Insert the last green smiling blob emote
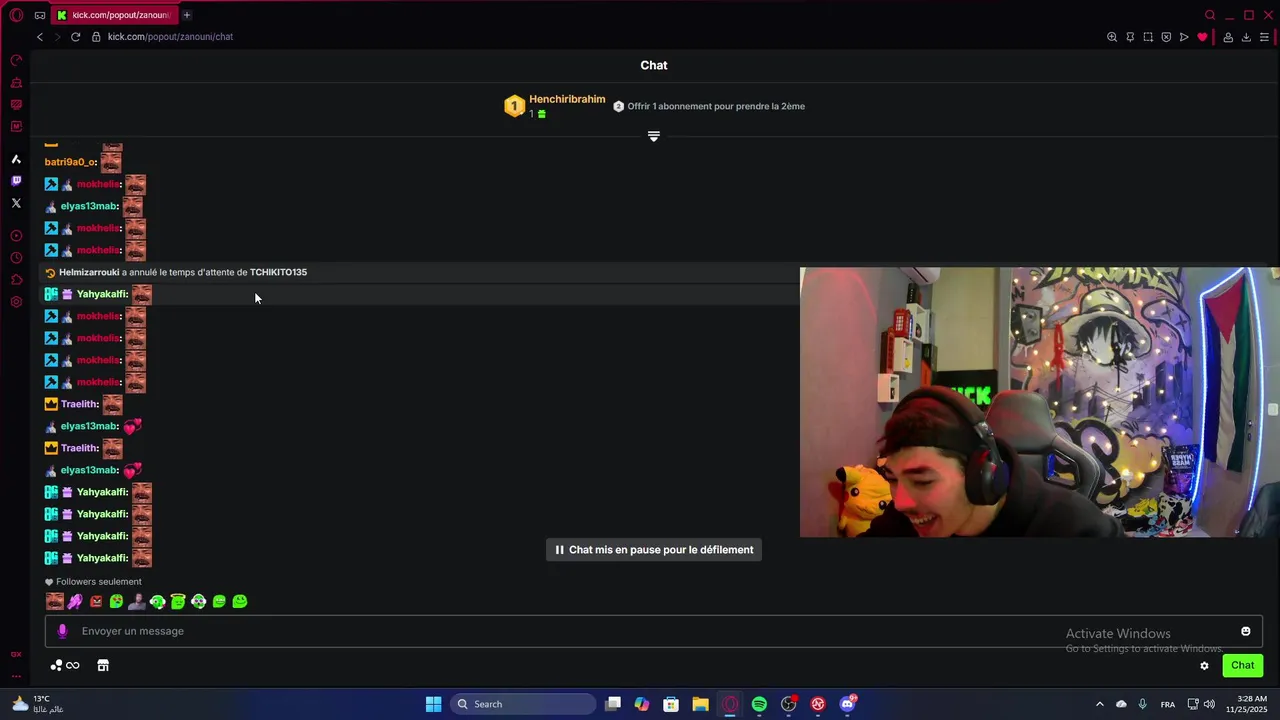Screen dimensions: 1280x720 pos(240,601)
